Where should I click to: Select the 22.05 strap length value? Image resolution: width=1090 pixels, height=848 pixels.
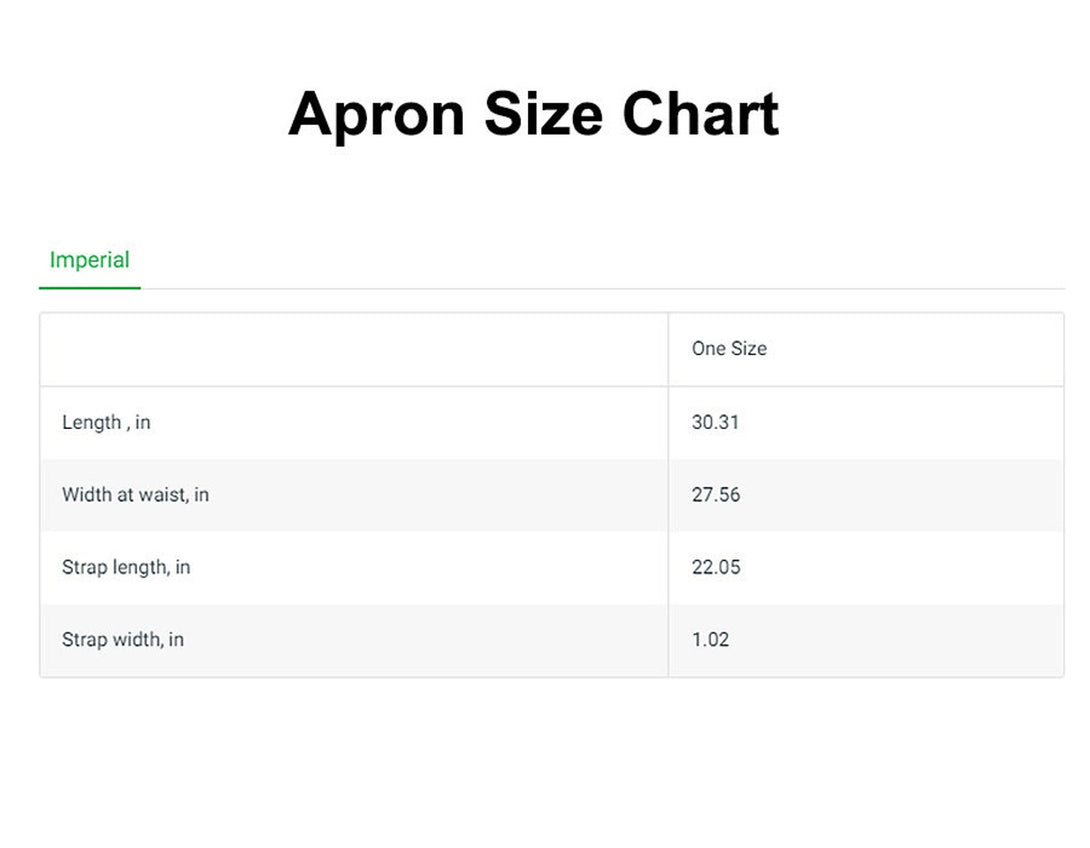pos(716,567)
